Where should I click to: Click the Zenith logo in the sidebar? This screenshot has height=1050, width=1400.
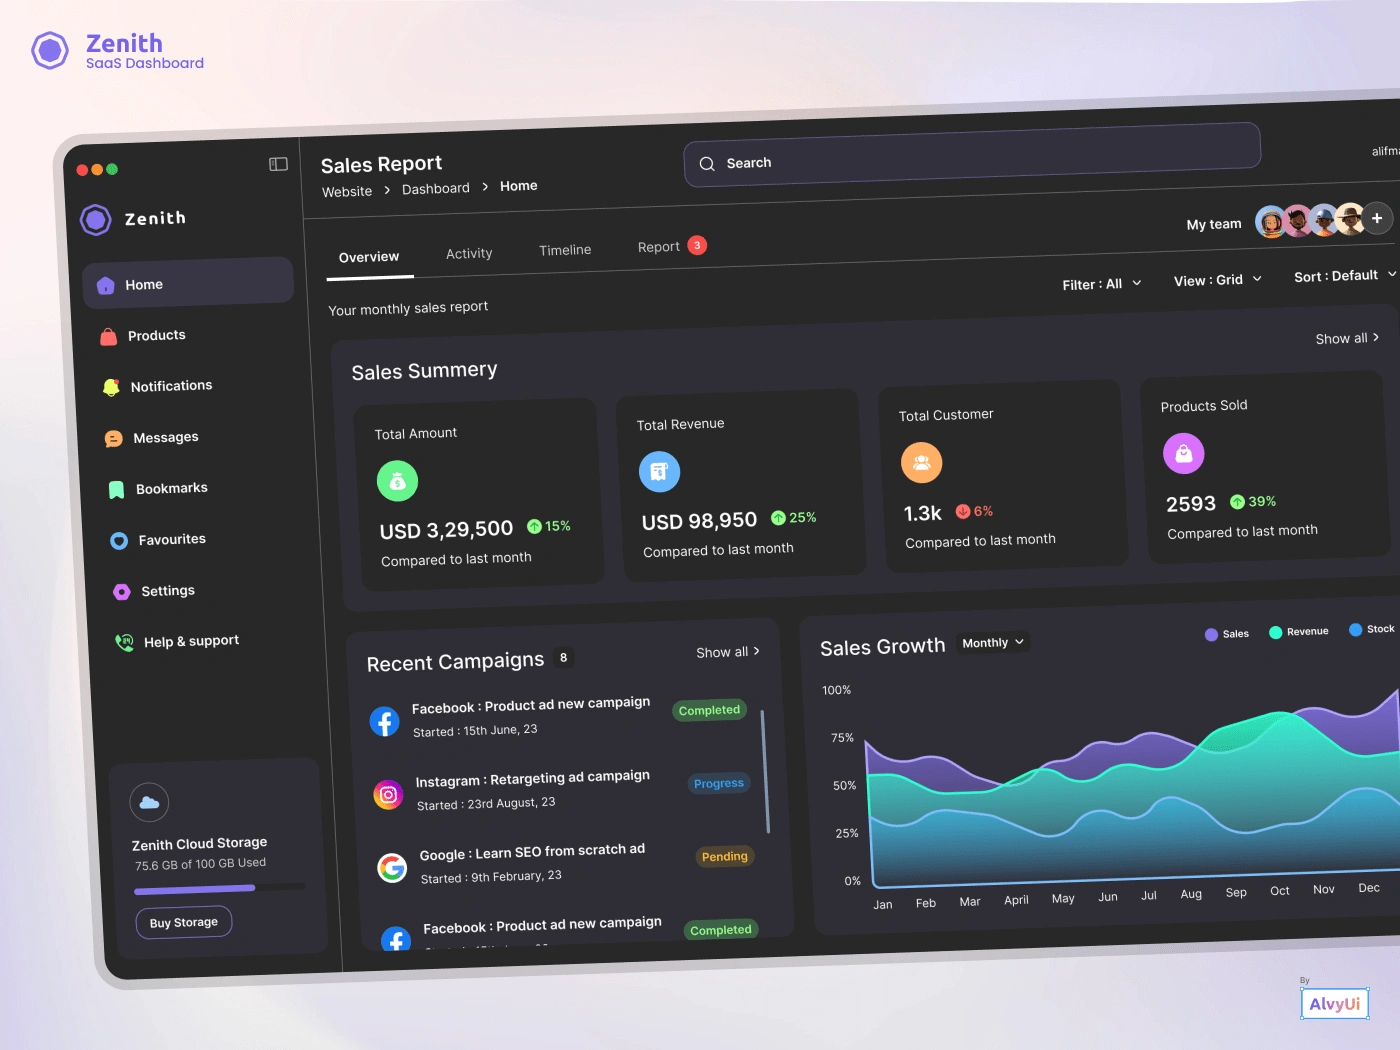click(96, 220)
